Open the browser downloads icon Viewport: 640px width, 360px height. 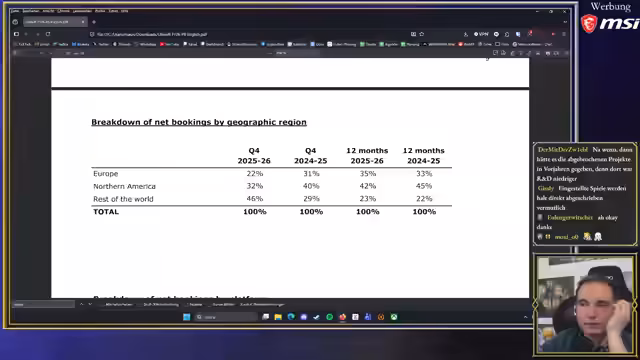pyautogui.click(x=466, y=34)
